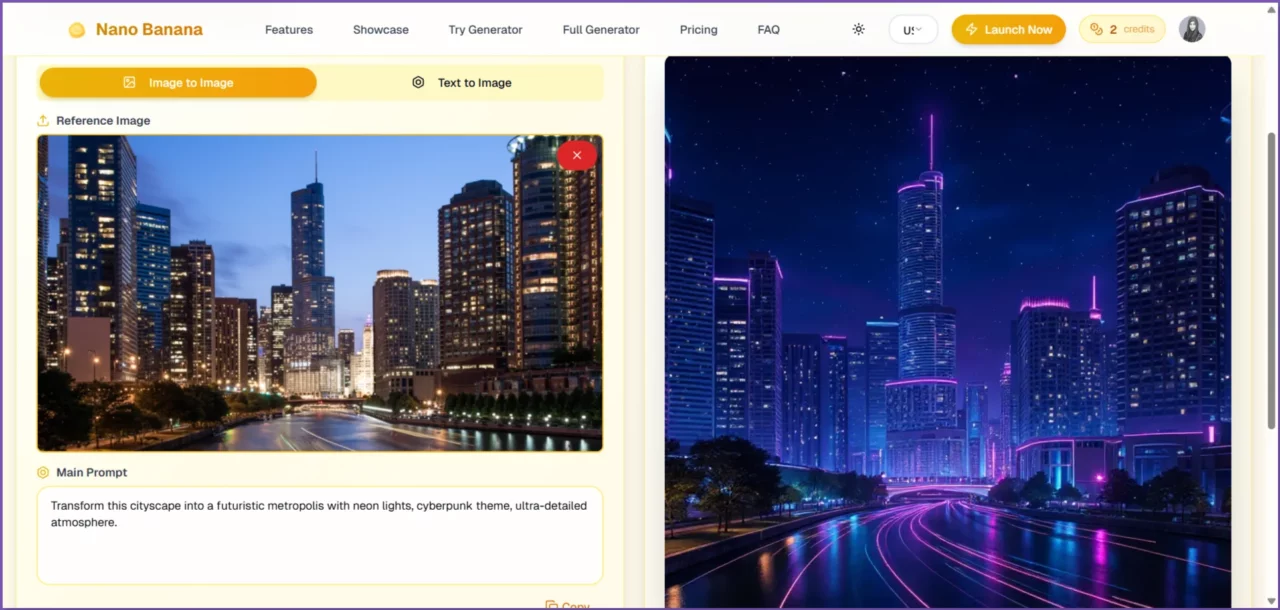Click the Copy icon below the prompt

(x=551, y=605)
